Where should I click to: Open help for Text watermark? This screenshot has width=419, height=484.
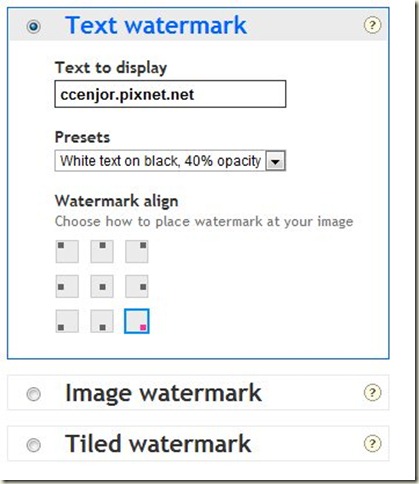(372, 25)
